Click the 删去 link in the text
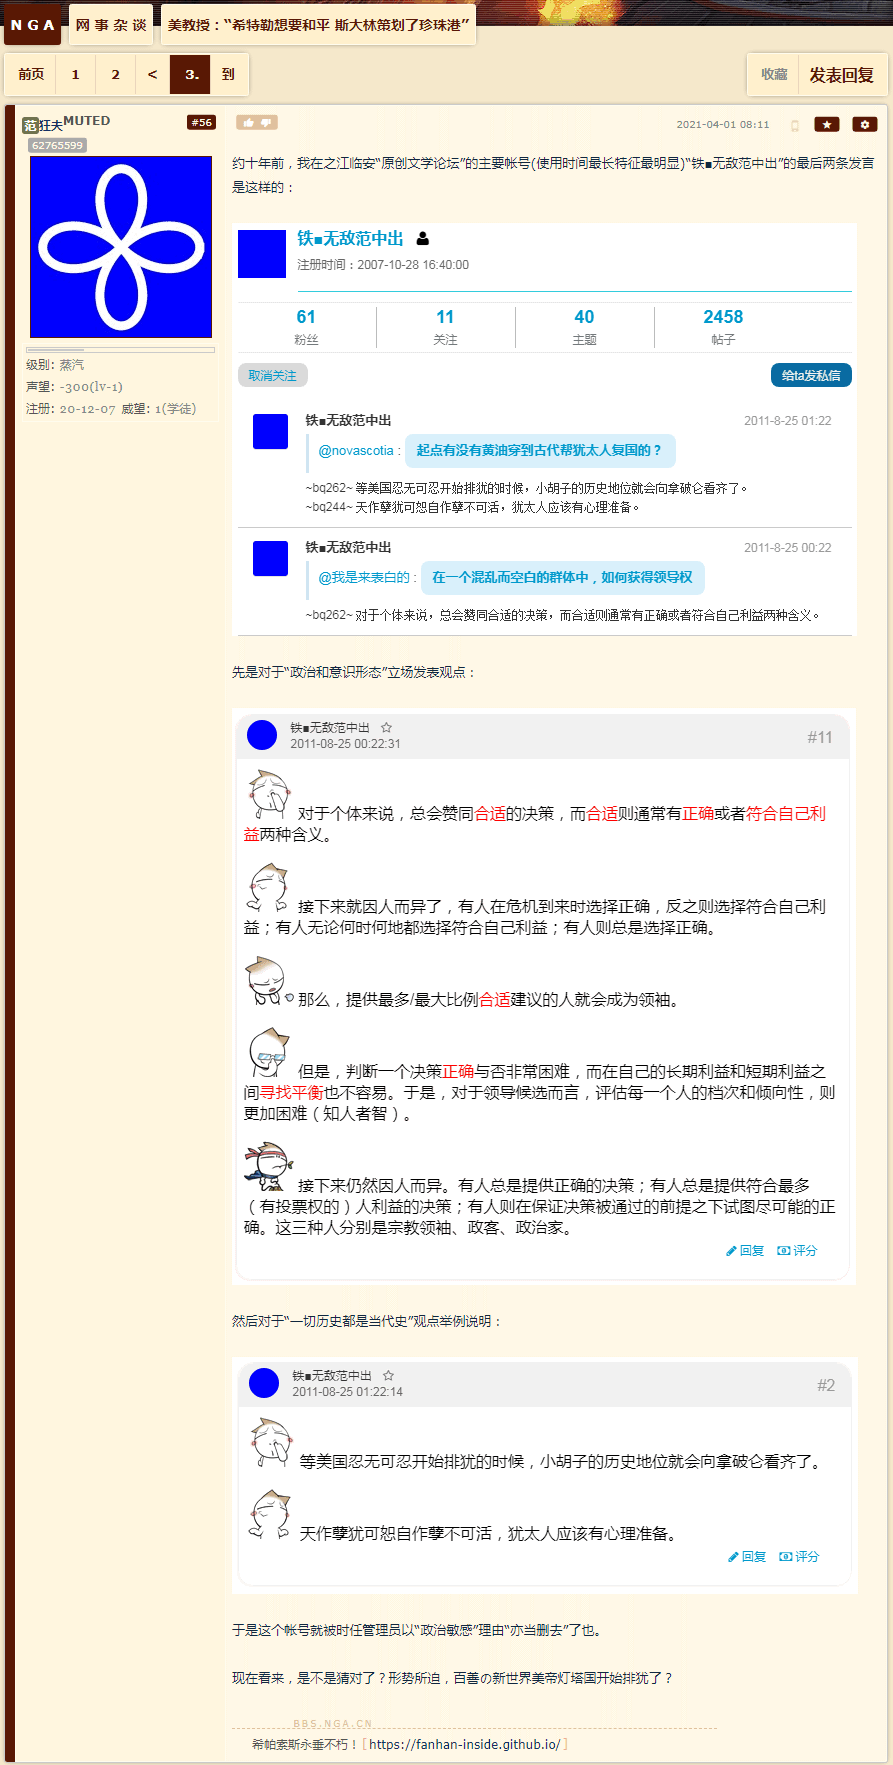The height and width of the screenshot is (1765, 893). click(549, 1630)
